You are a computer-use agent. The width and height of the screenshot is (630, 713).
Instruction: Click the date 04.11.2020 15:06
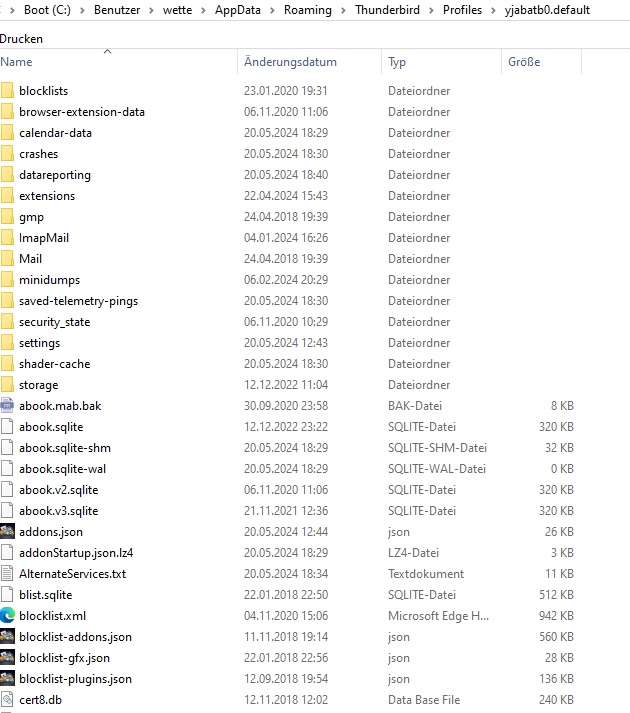pos(286,616)
